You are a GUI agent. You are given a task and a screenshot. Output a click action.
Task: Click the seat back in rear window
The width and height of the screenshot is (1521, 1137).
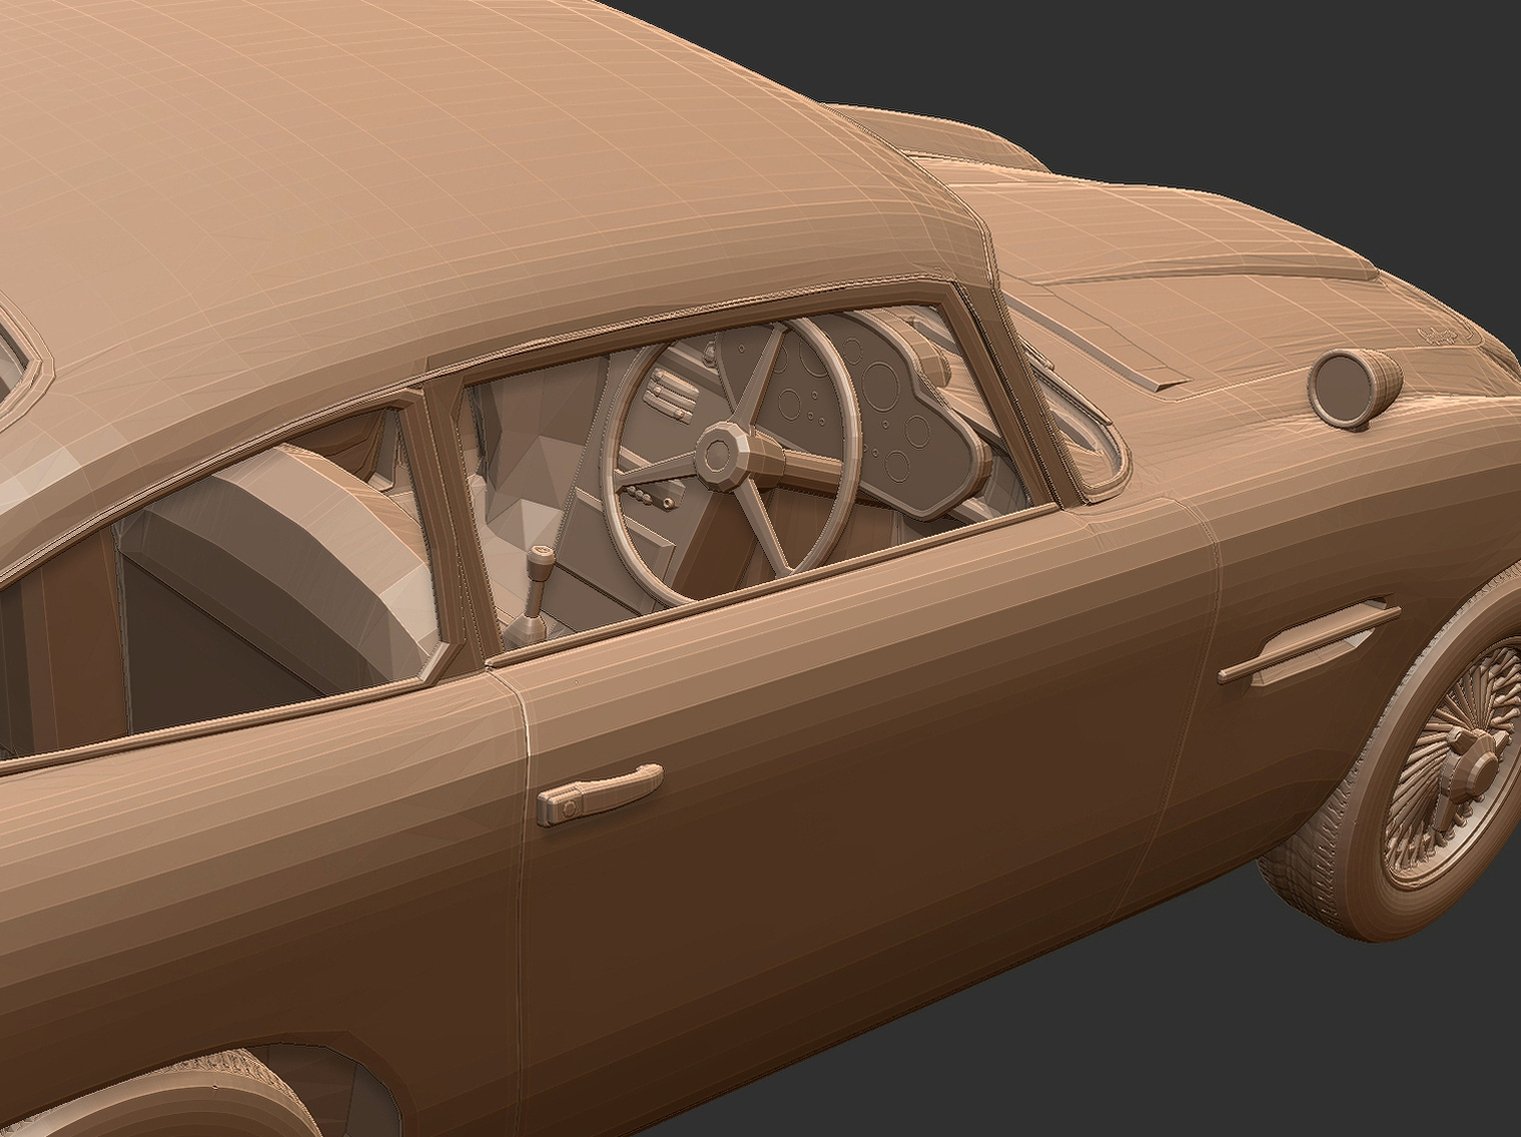tap(283, 566)
